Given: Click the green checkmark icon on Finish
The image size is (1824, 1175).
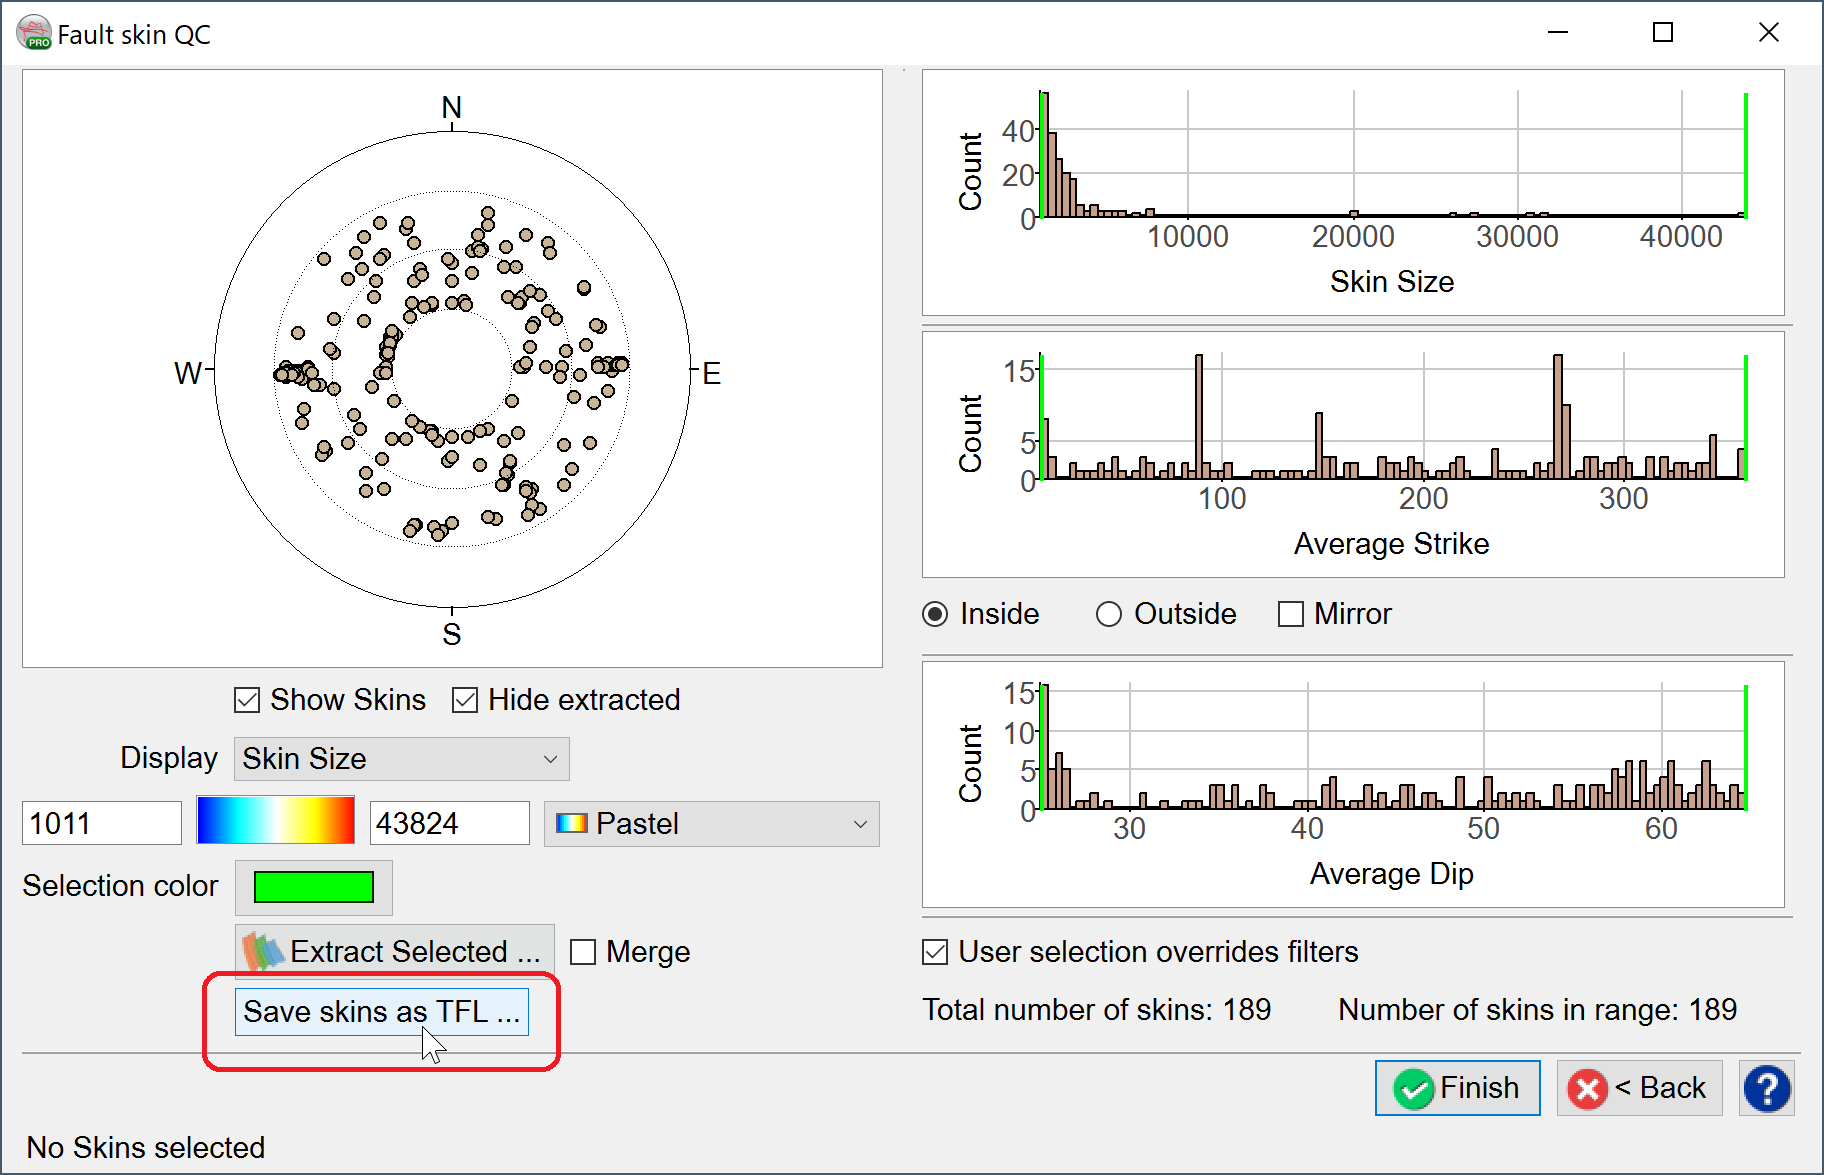Looking at the screenshot, I should pos(1413,1089).
